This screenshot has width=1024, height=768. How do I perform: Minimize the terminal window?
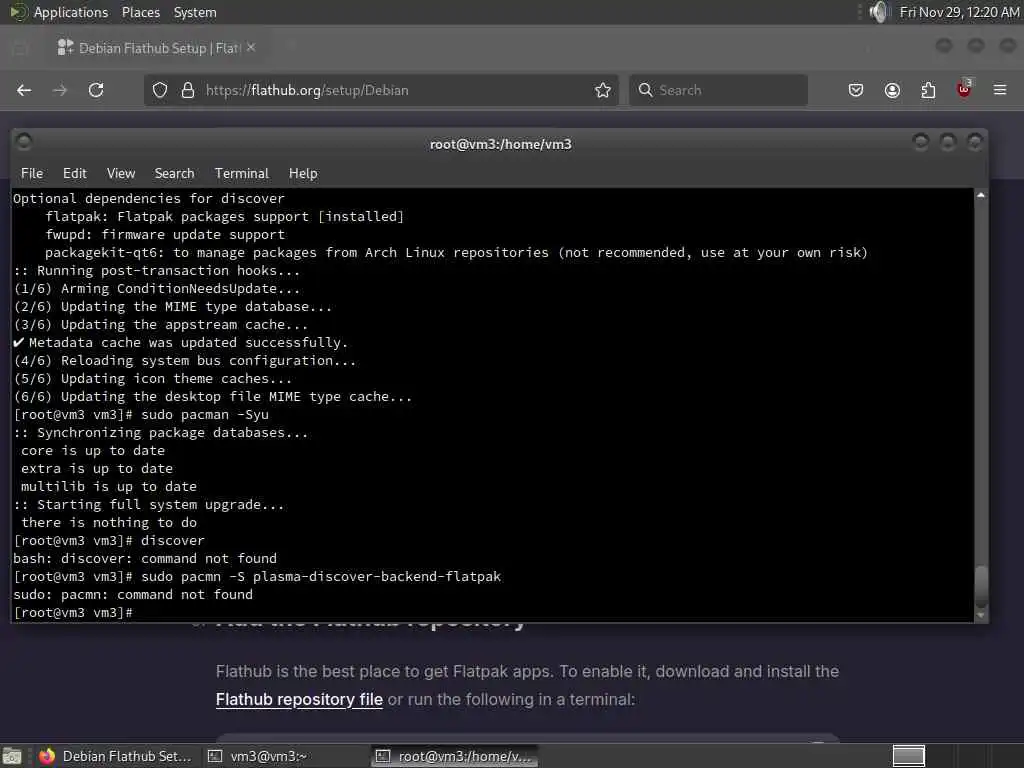[921, 142]
